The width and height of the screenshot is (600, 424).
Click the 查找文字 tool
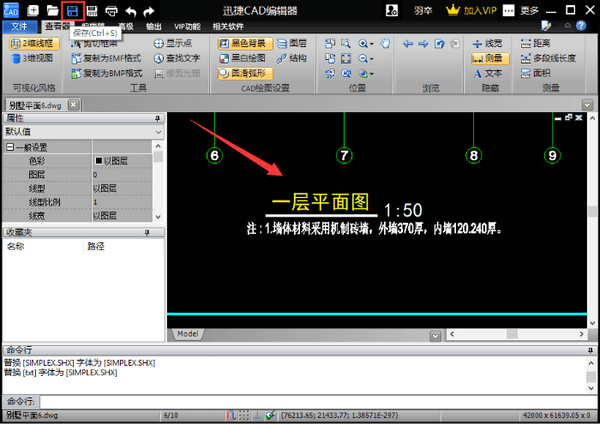tap(177, 58)
